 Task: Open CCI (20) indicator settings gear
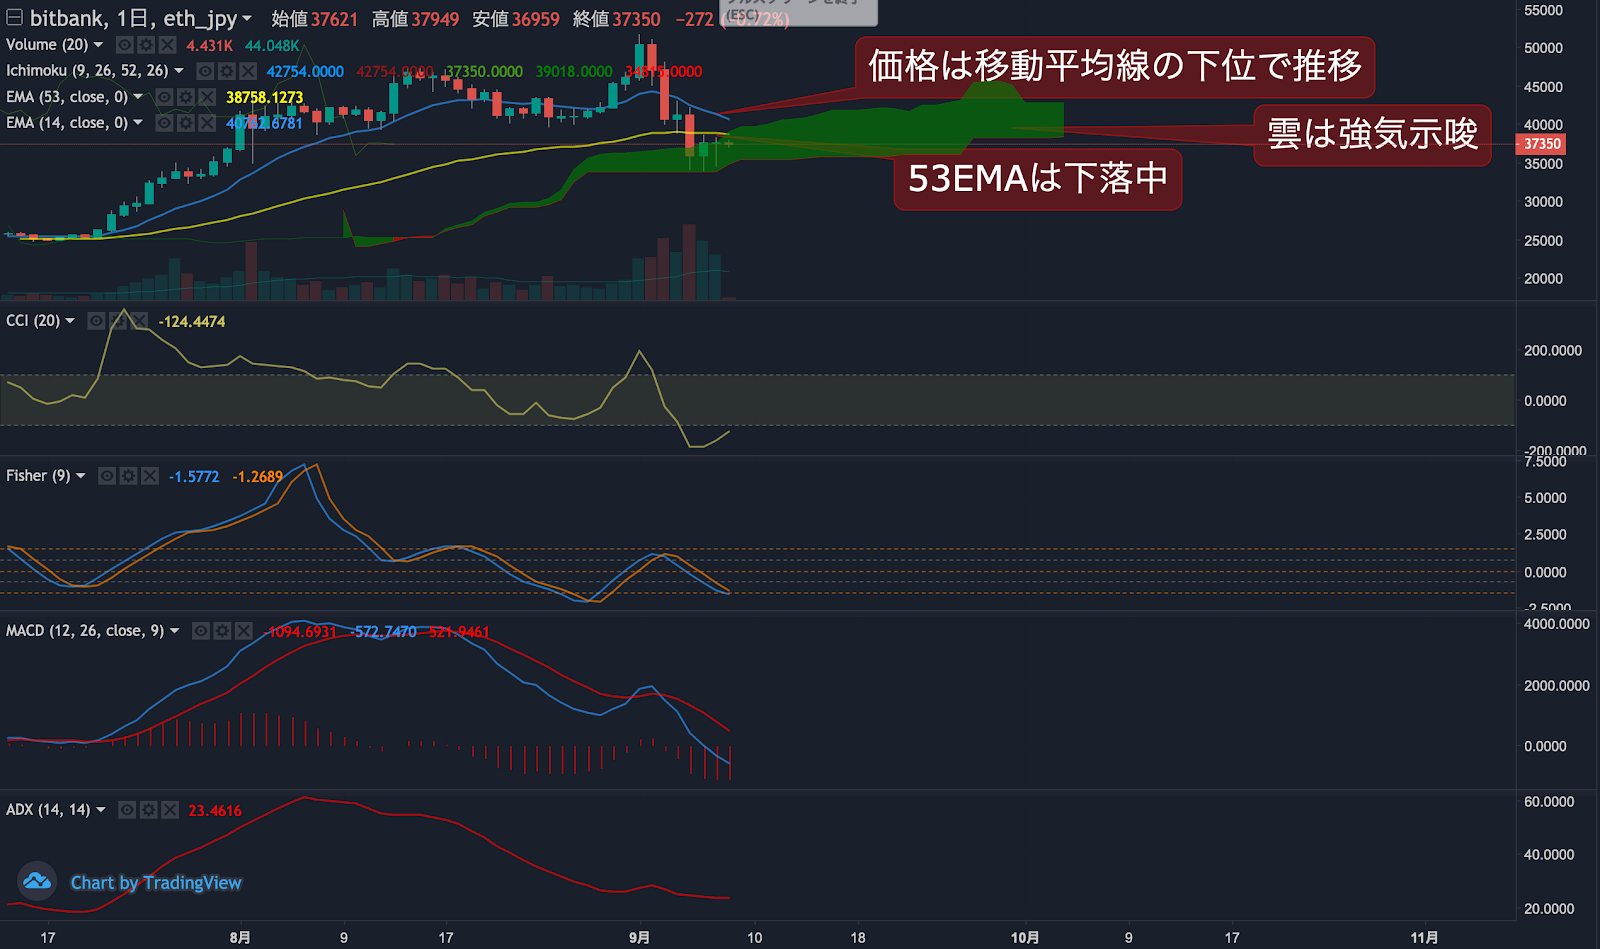click(118, 321)
